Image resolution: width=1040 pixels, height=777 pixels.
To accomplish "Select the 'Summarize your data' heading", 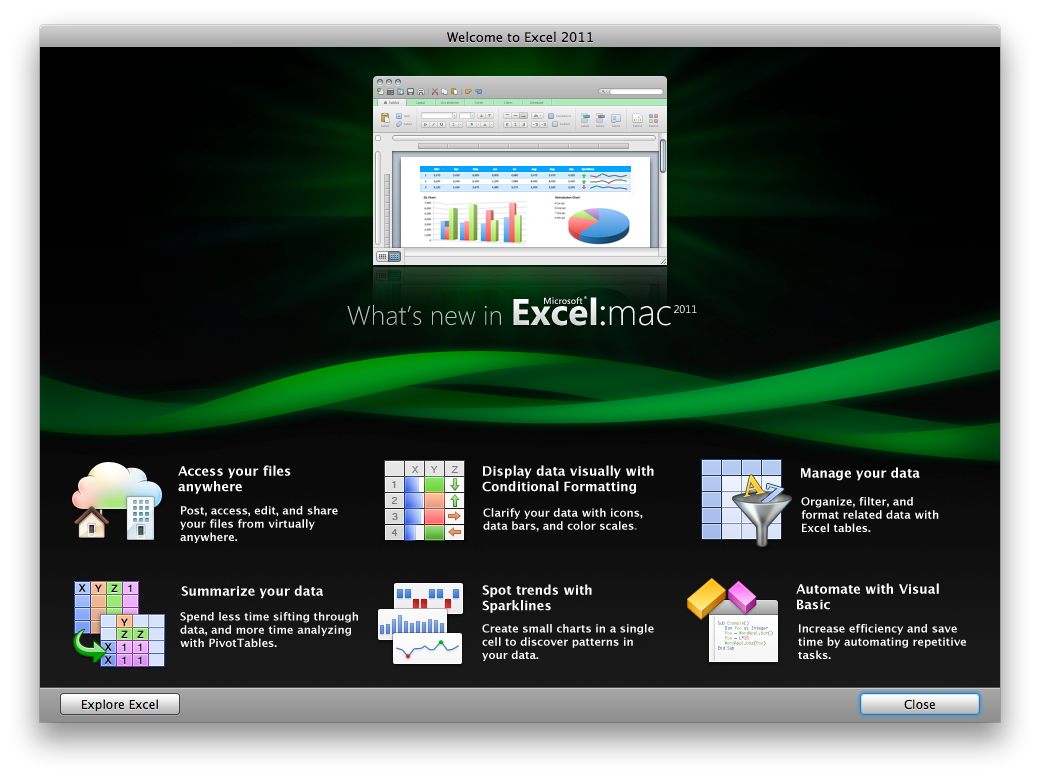I will (x=252, y=591).
